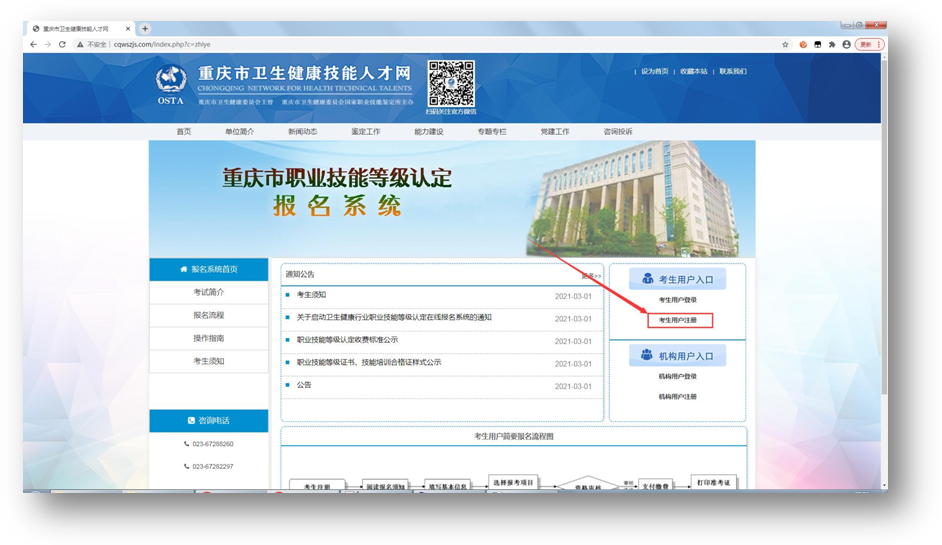
Task: Click the browser back arrow
Action: coord(33,45)
